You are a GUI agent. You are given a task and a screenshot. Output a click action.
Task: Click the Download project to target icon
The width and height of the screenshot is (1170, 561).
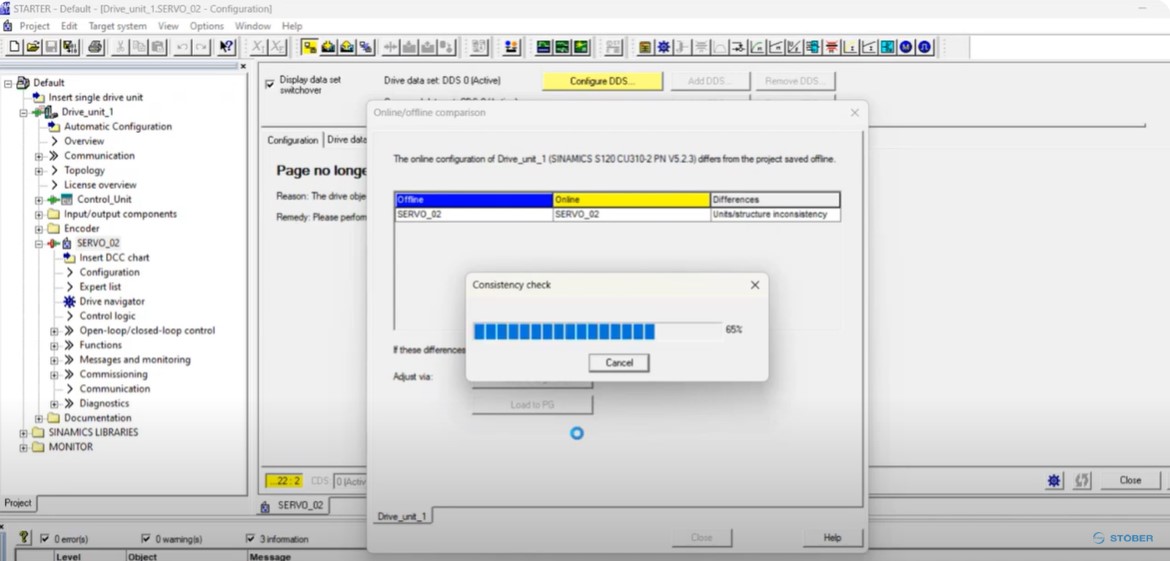328,47
